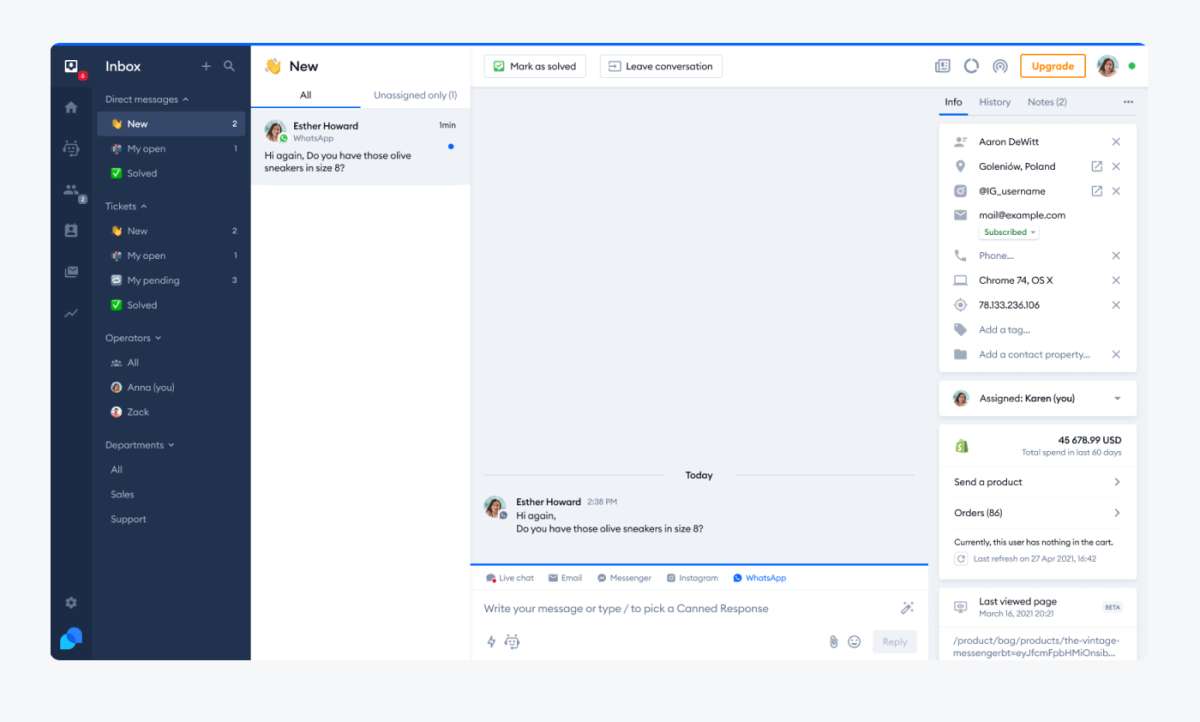Image resolution: width=1200 pixels, height=722 pixels.
Task: Switch view to Unassigned only (1)
Action: click(x=415, y=95)
